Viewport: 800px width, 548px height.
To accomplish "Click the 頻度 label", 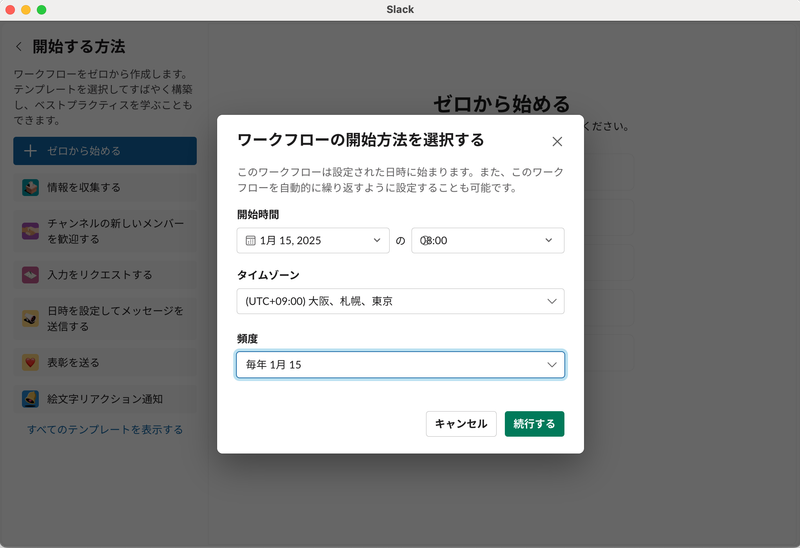I will 247,339.
